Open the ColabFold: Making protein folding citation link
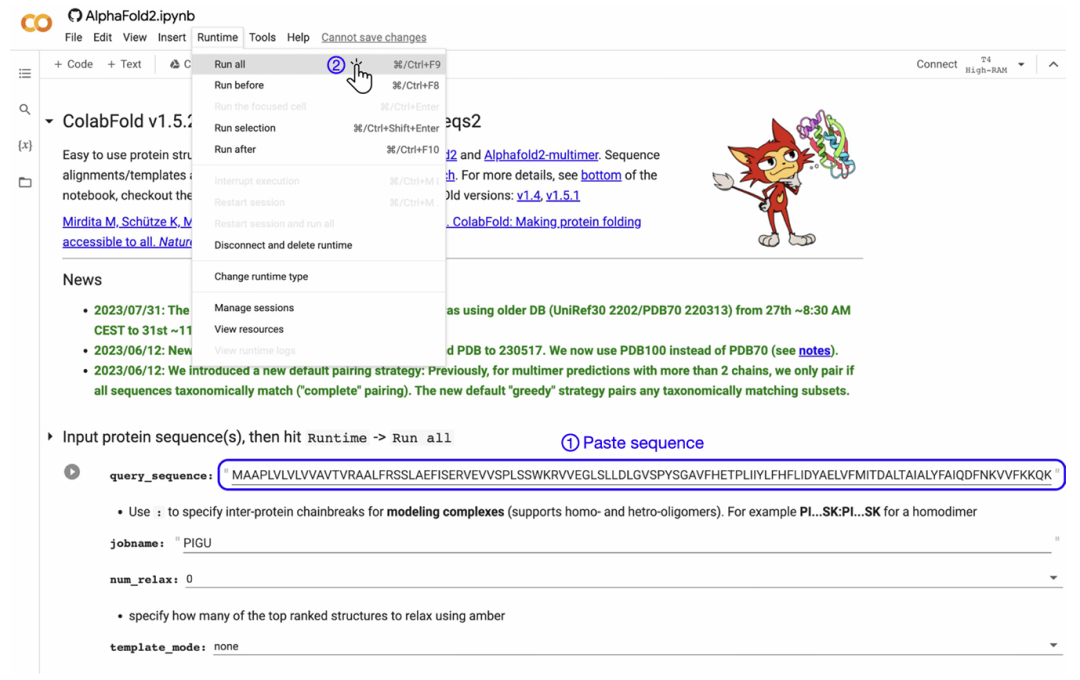 coord(546,222)
